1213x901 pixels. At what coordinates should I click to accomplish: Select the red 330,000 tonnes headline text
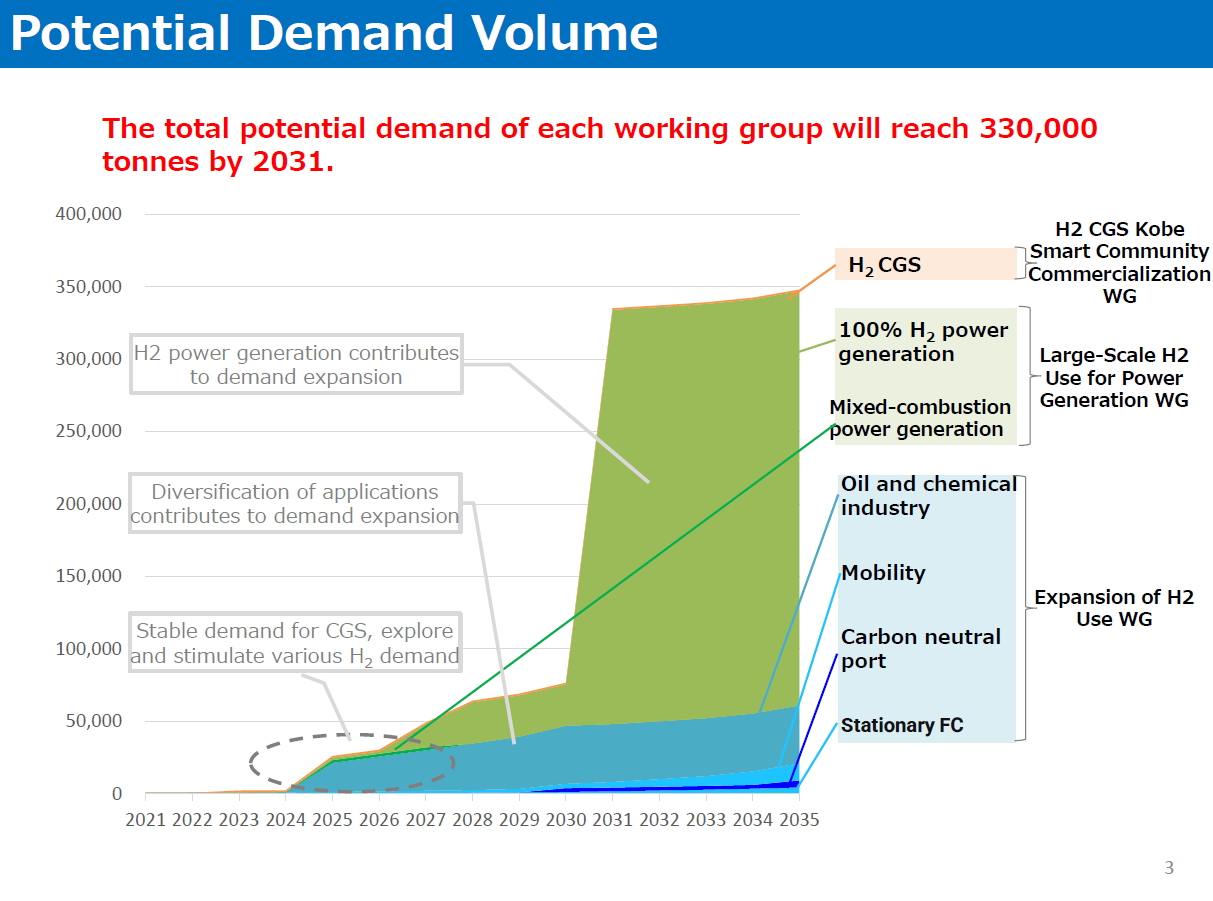[x=600, y=144]
